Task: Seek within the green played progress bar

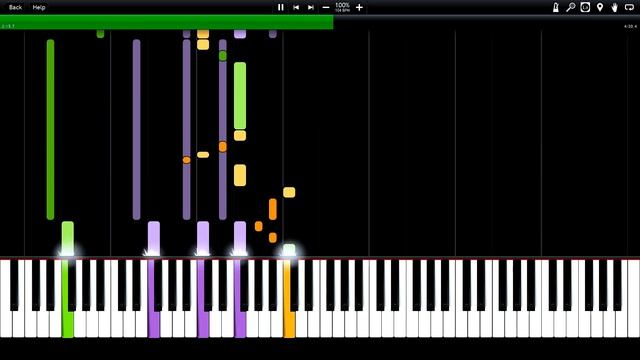Action: pos(167,22)
